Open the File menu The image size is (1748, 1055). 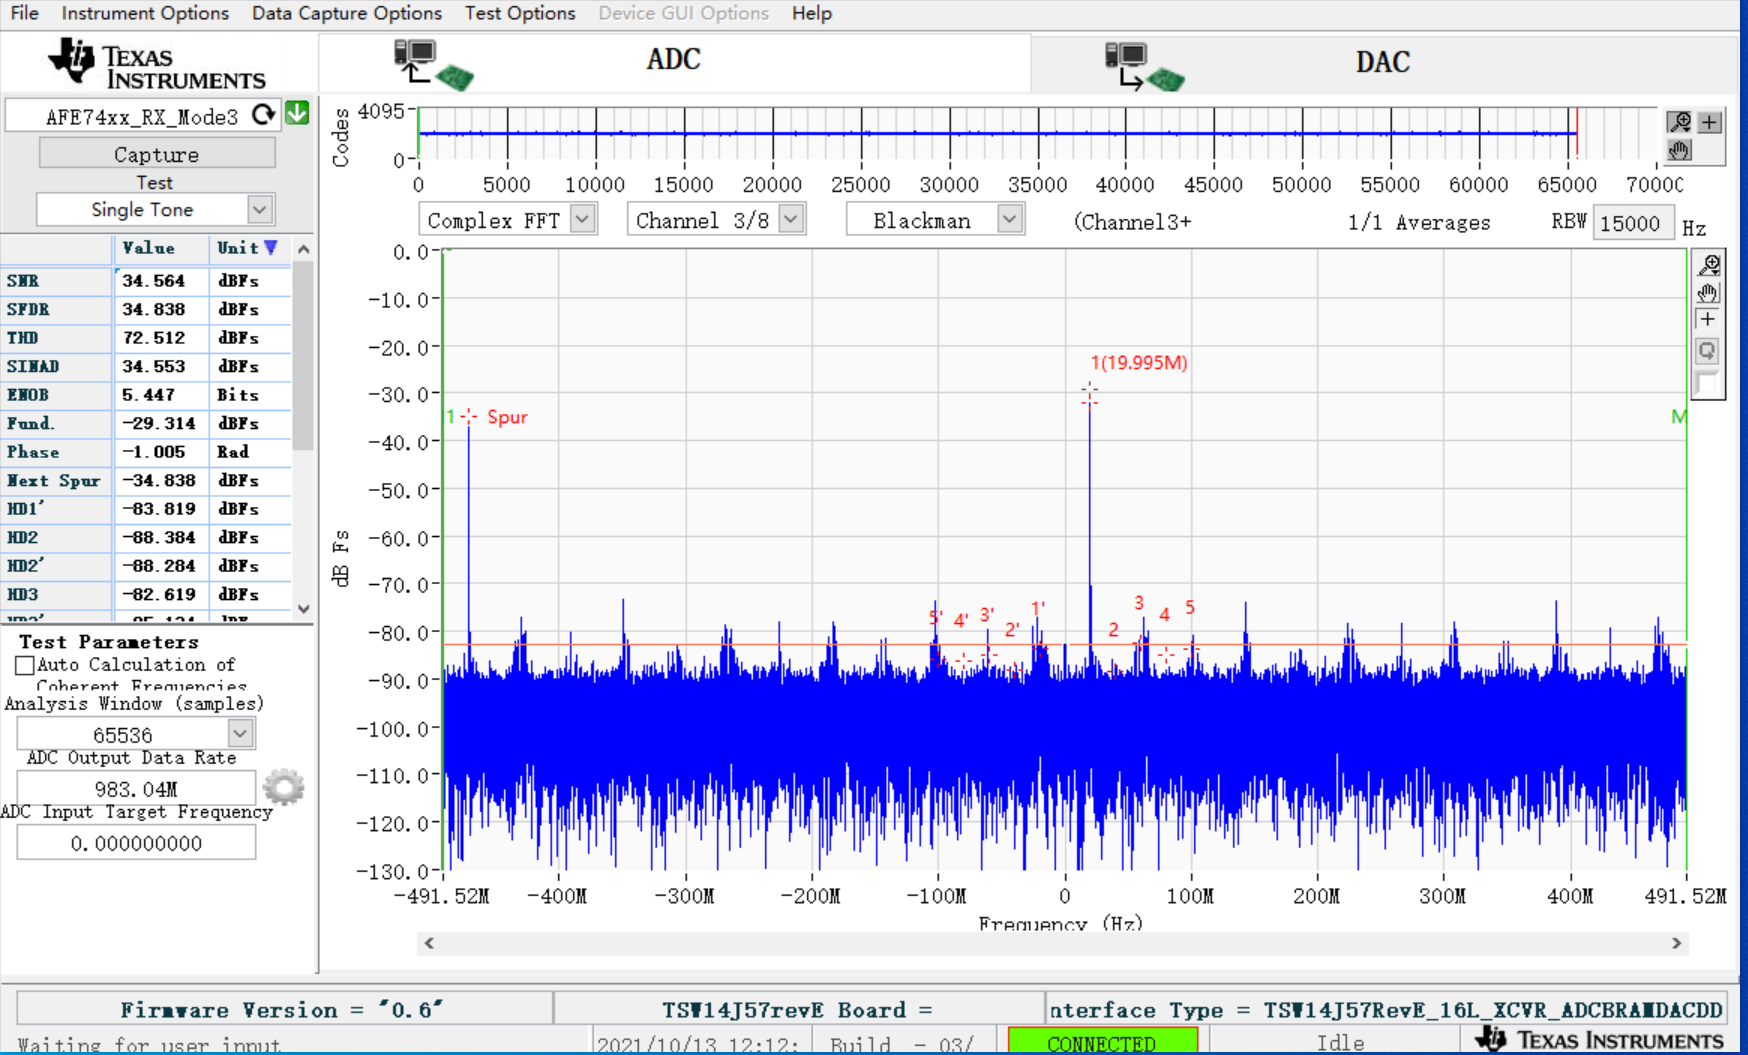(24, 13)
